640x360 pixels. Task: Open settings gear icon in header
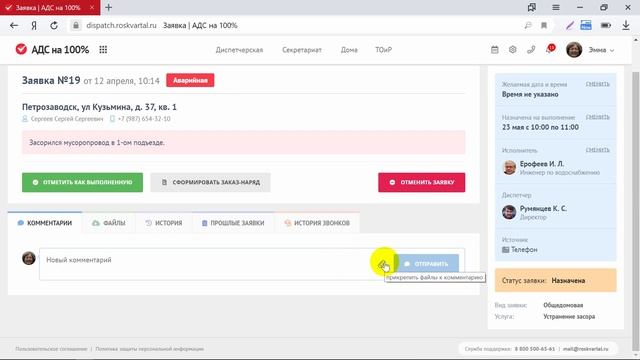pyautogui.click(x=513, y=50)
